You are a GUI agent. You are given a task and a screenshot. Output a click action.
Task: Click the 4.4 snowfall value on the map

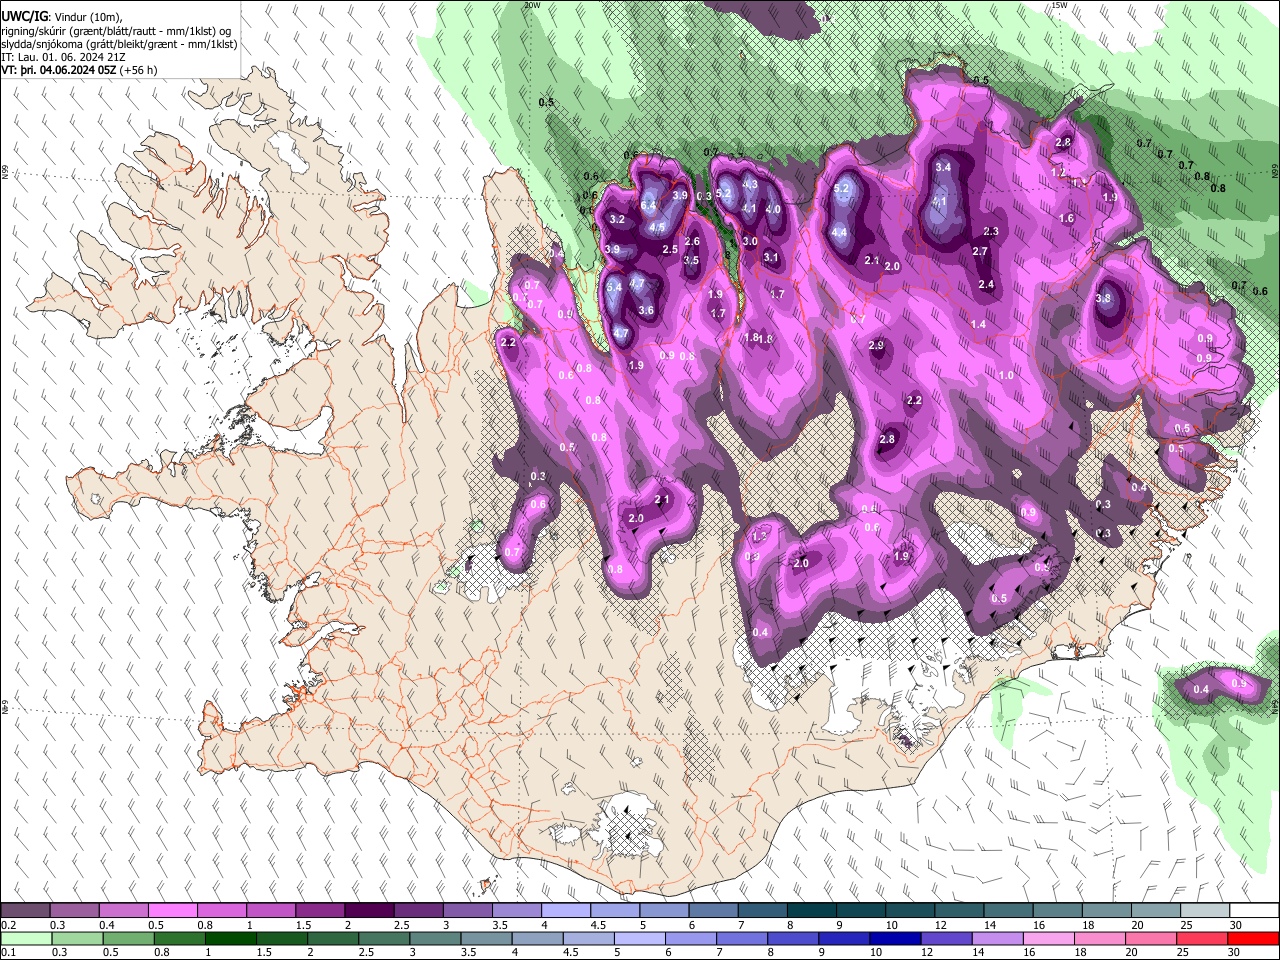pos(840,232)
